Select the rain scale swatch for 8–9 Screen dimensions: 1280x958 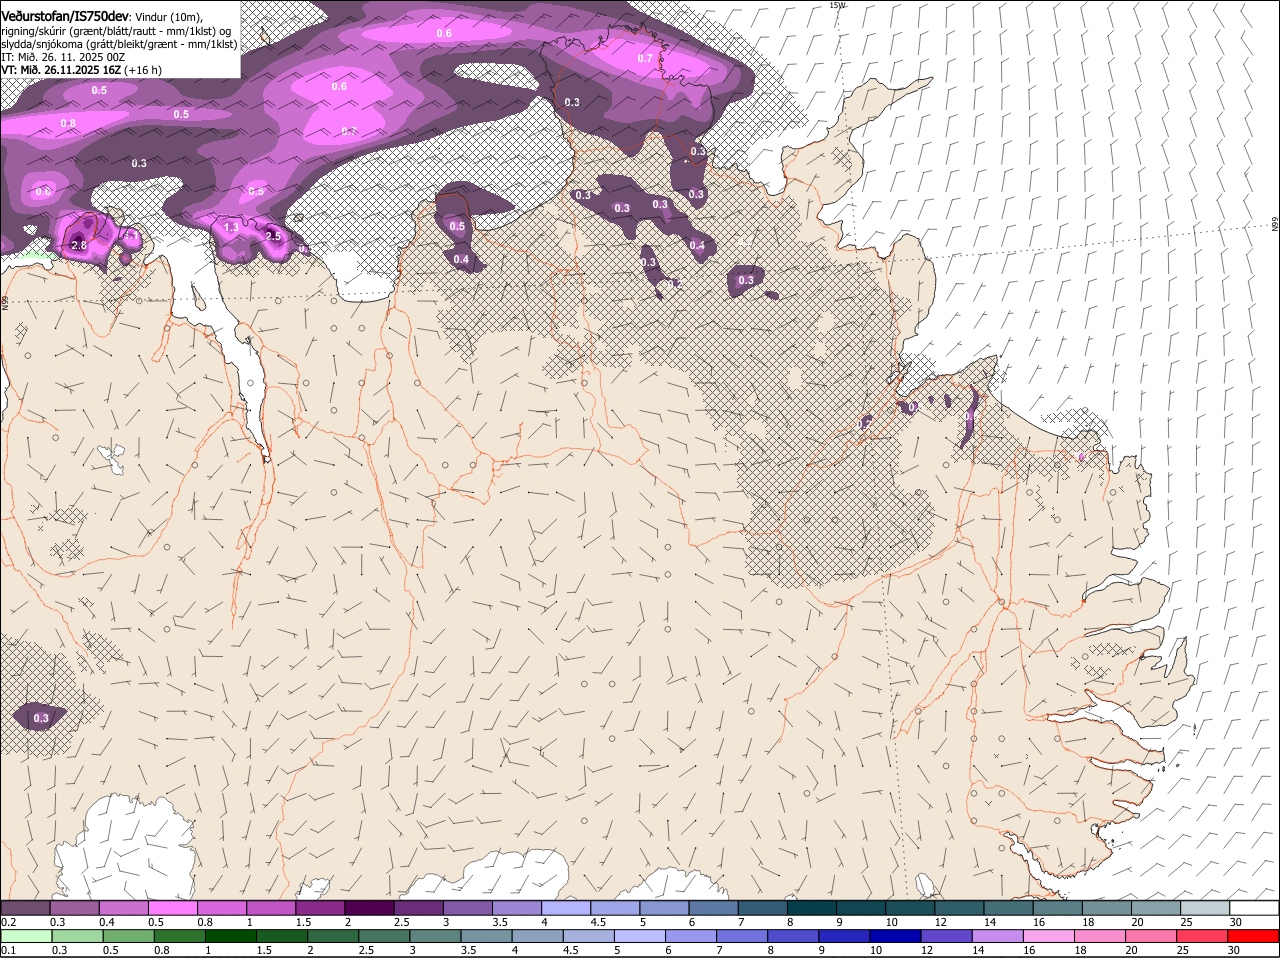793,936
